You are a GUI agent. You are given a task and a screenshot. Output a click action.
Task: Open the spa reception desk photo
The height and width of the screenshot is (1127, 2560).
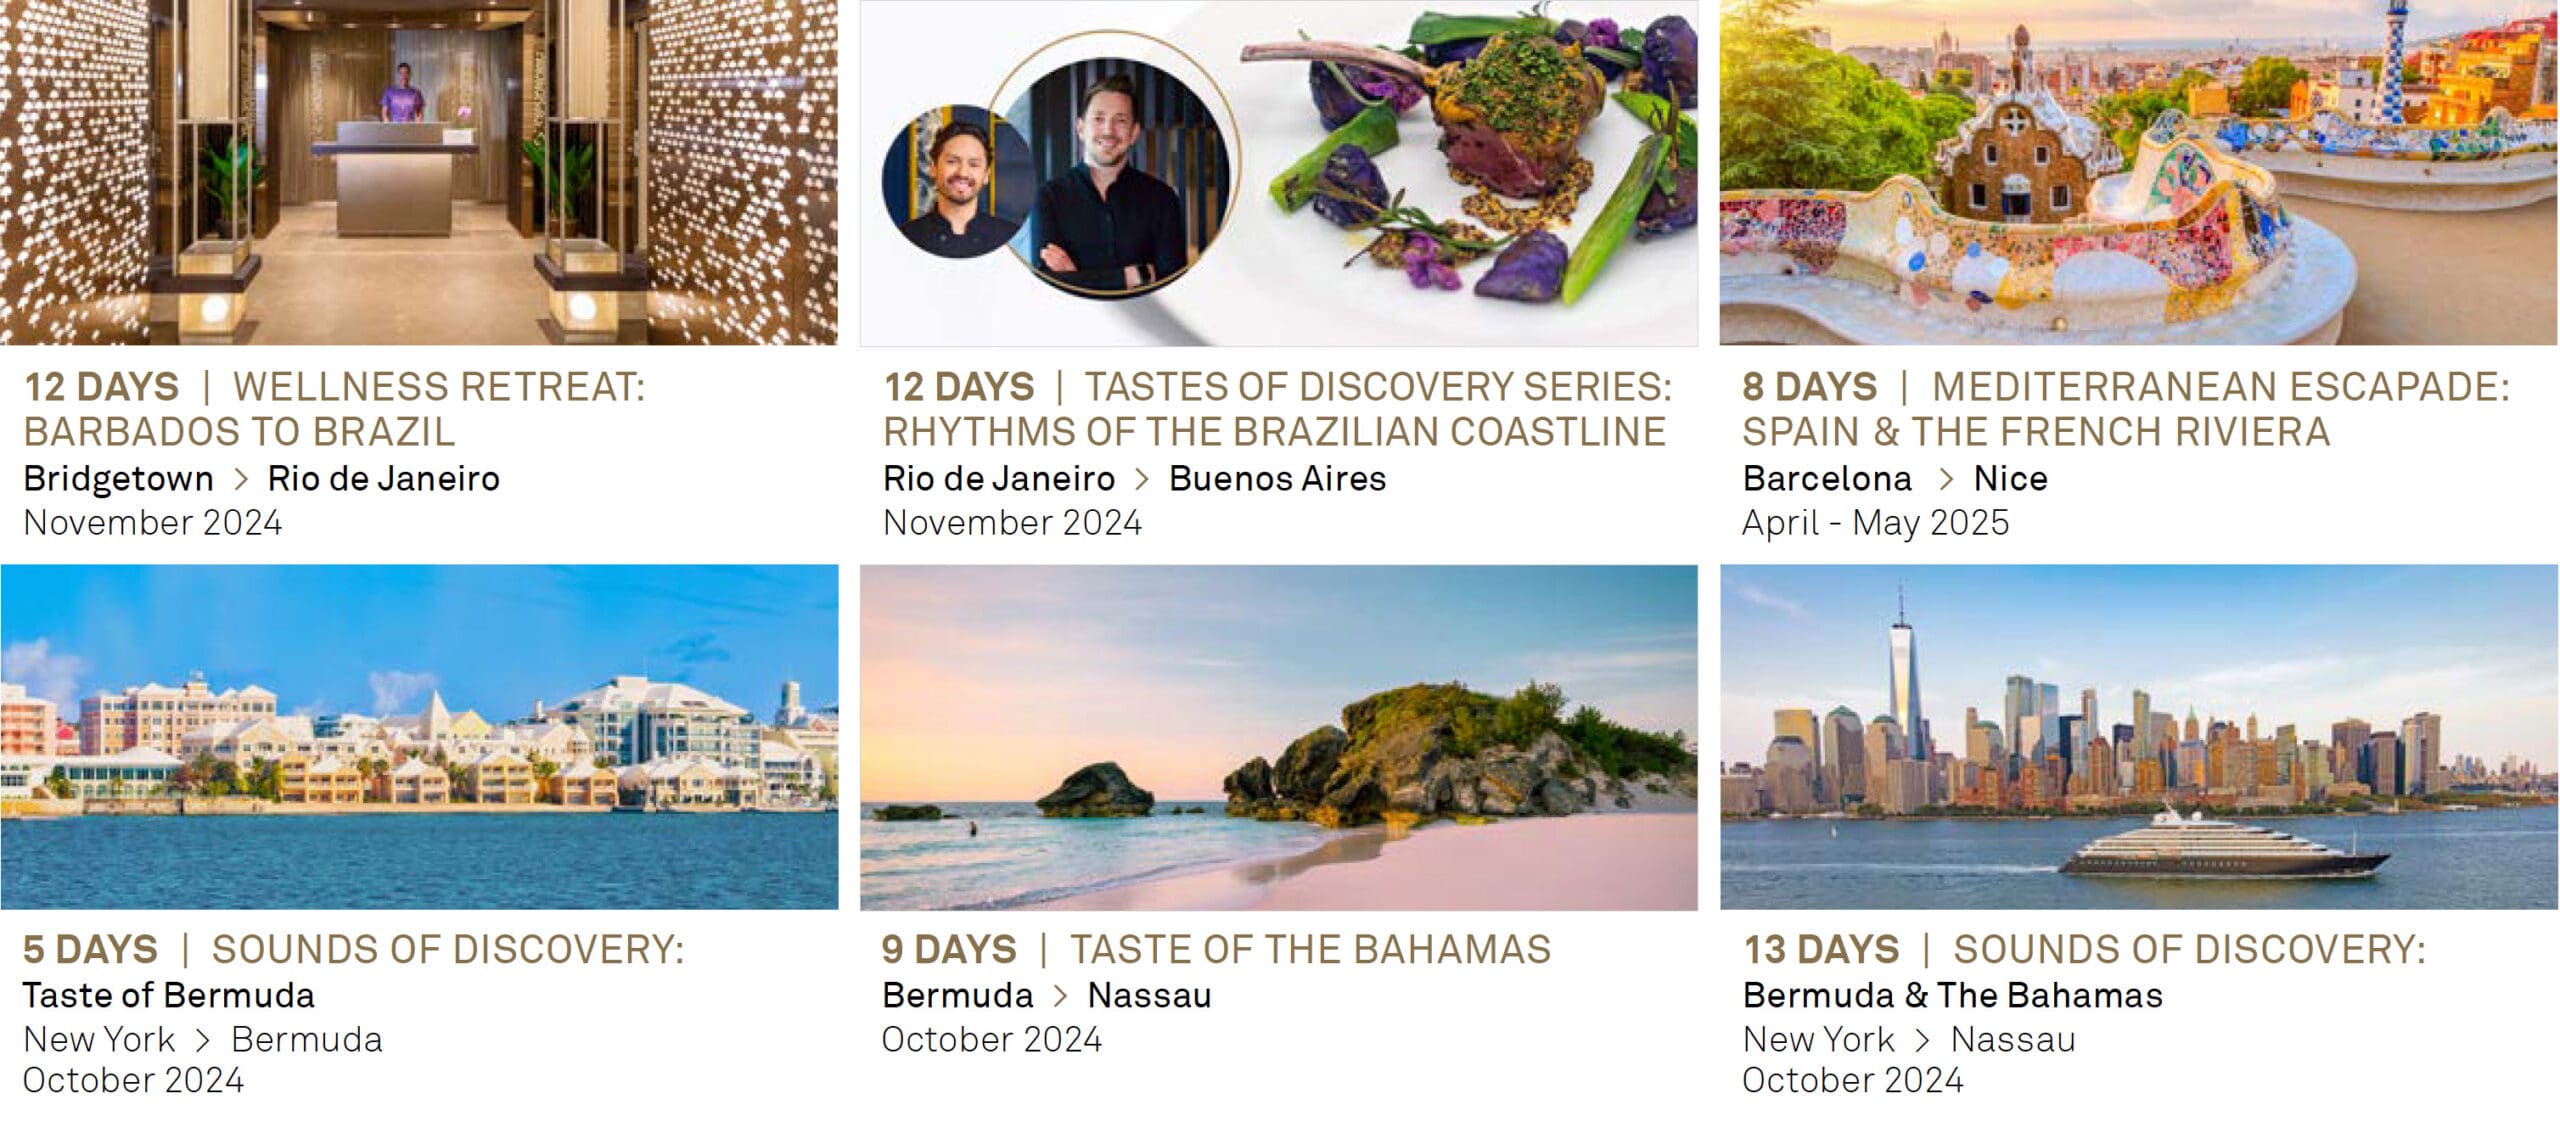pos(418,172)
